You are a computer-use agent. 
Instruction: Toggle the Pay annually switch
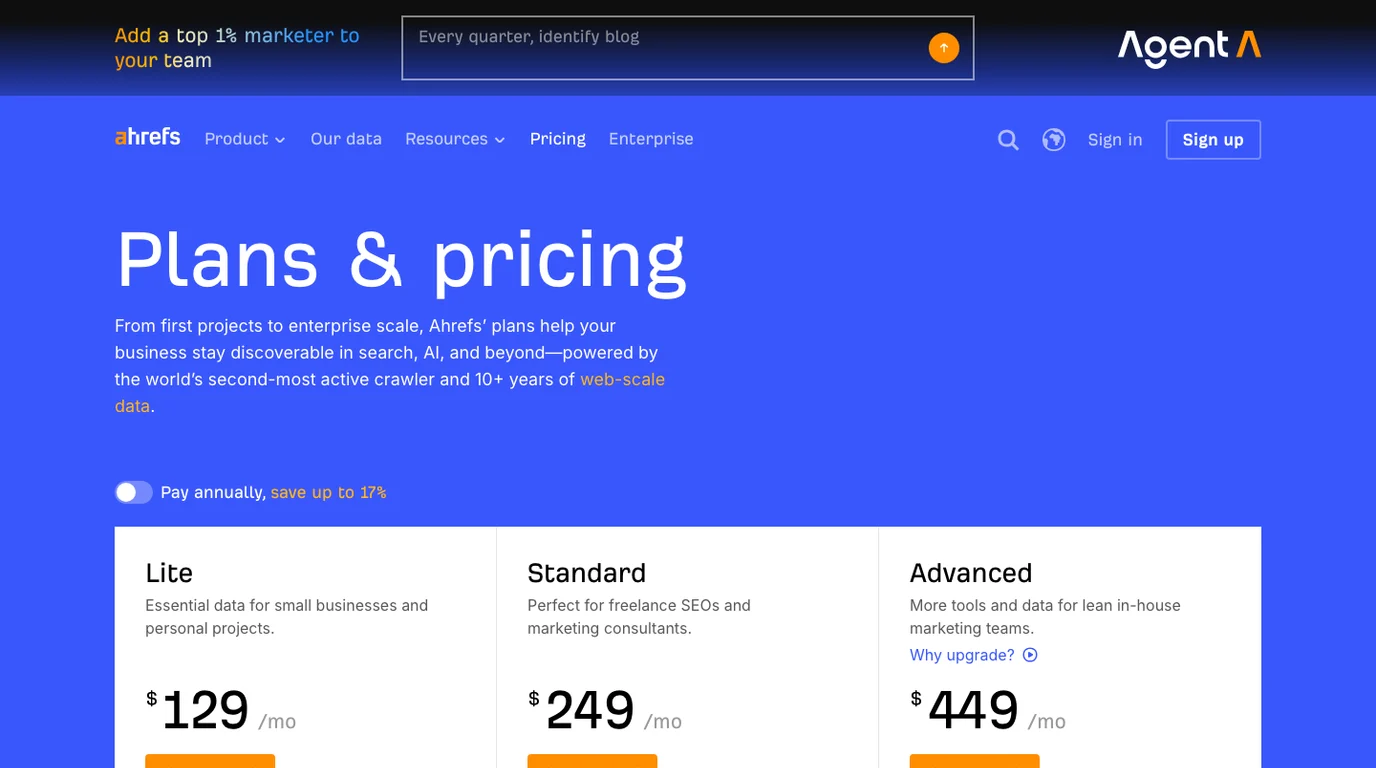pyautogui.click(x=133, y=492)
